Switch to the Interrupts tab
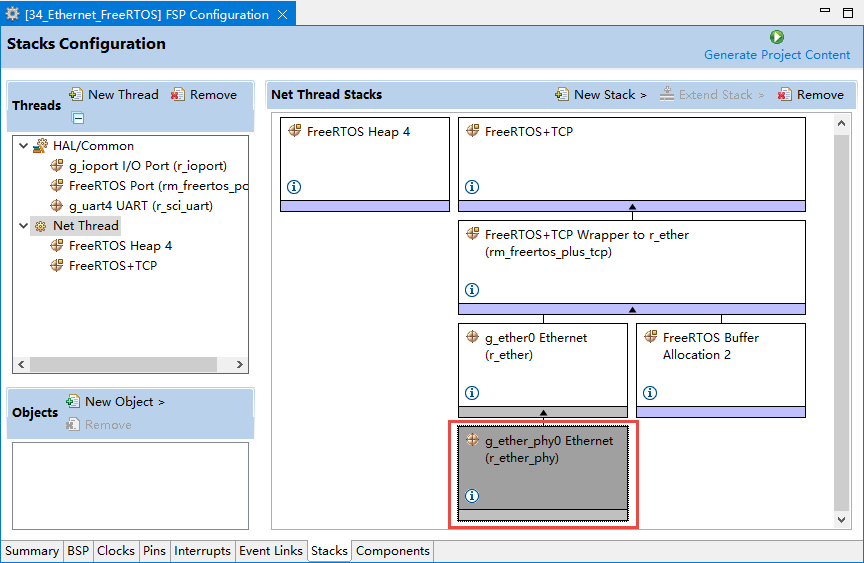864x563 pixels. tap(202, 551)
